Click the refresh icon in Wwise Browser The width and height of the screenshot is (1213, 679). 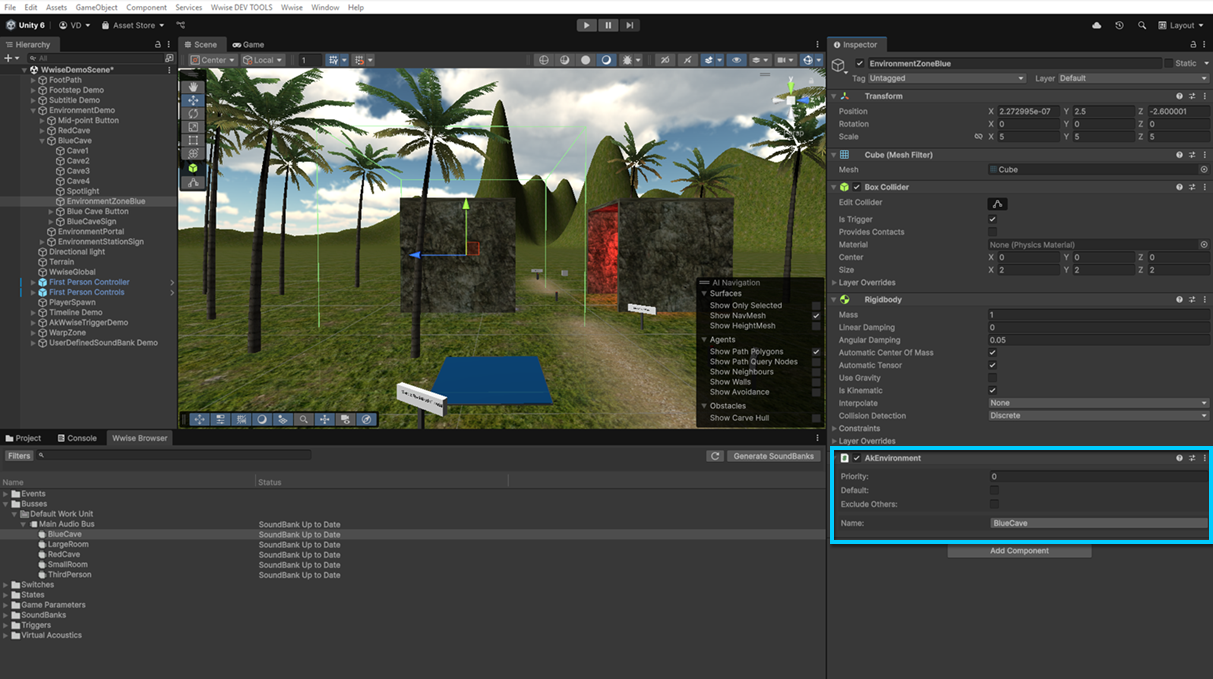click(x=714, y=456)
